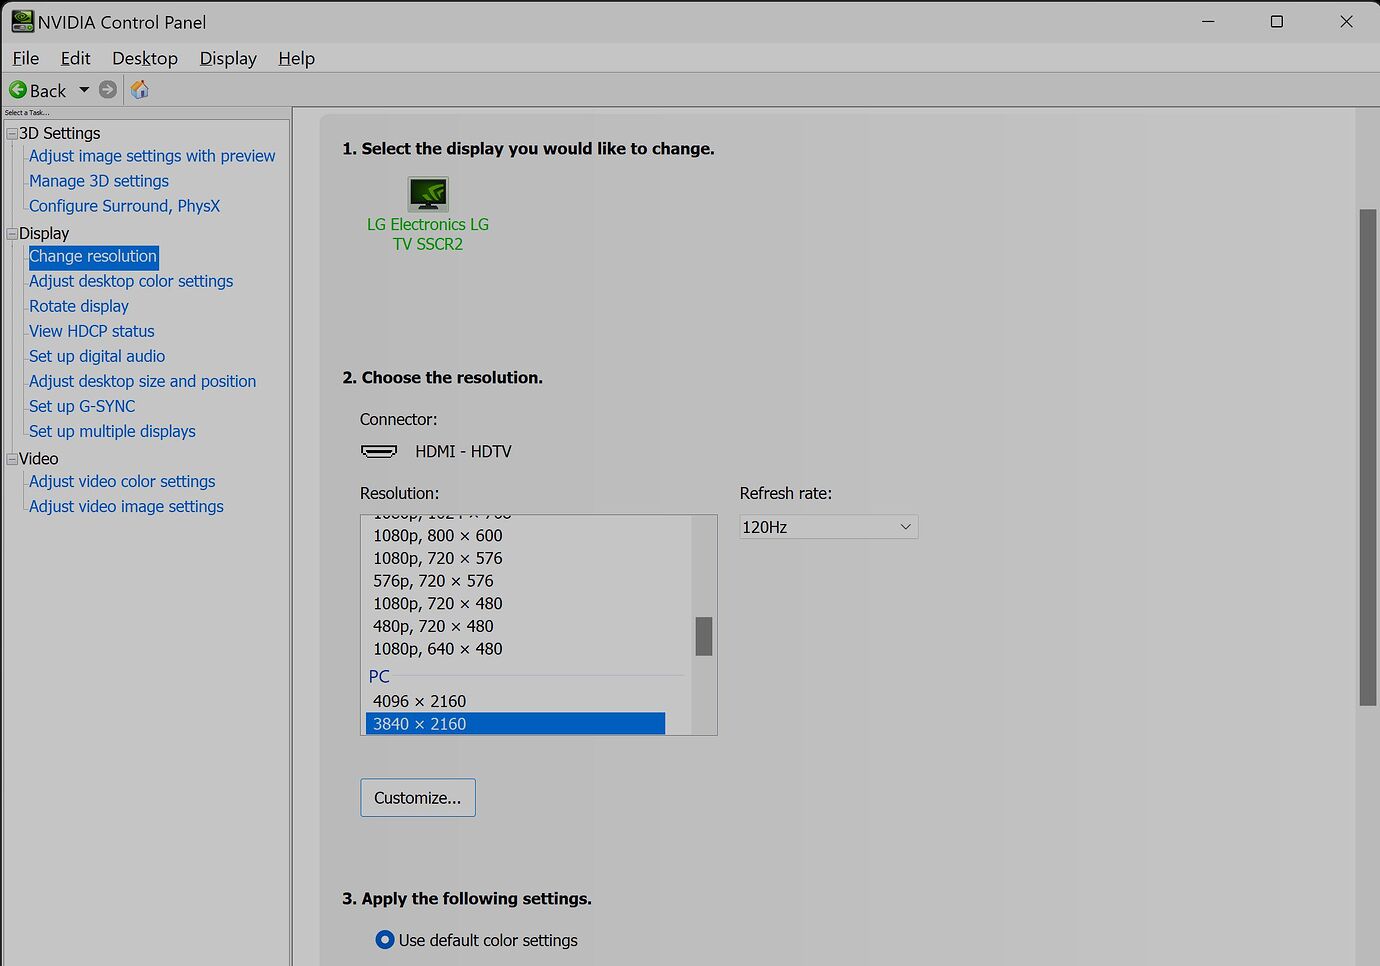Viewport: 1380px width, 966px height.
Task: Click the resolution list scrollbar thumb
Action: [x=704, y=634]
